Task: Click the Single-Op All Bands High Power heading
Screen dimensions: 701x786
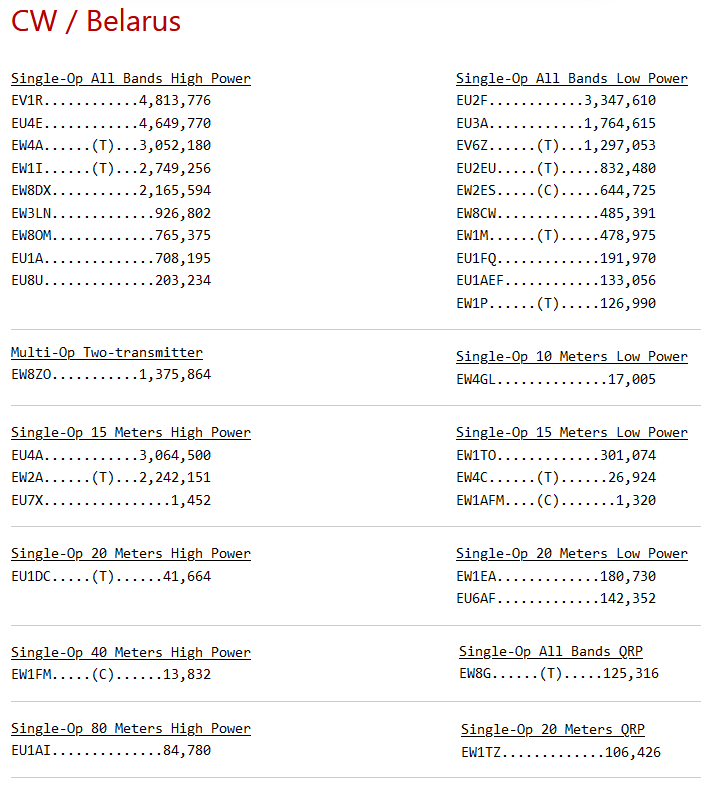Action: click(x=130, y=78)
